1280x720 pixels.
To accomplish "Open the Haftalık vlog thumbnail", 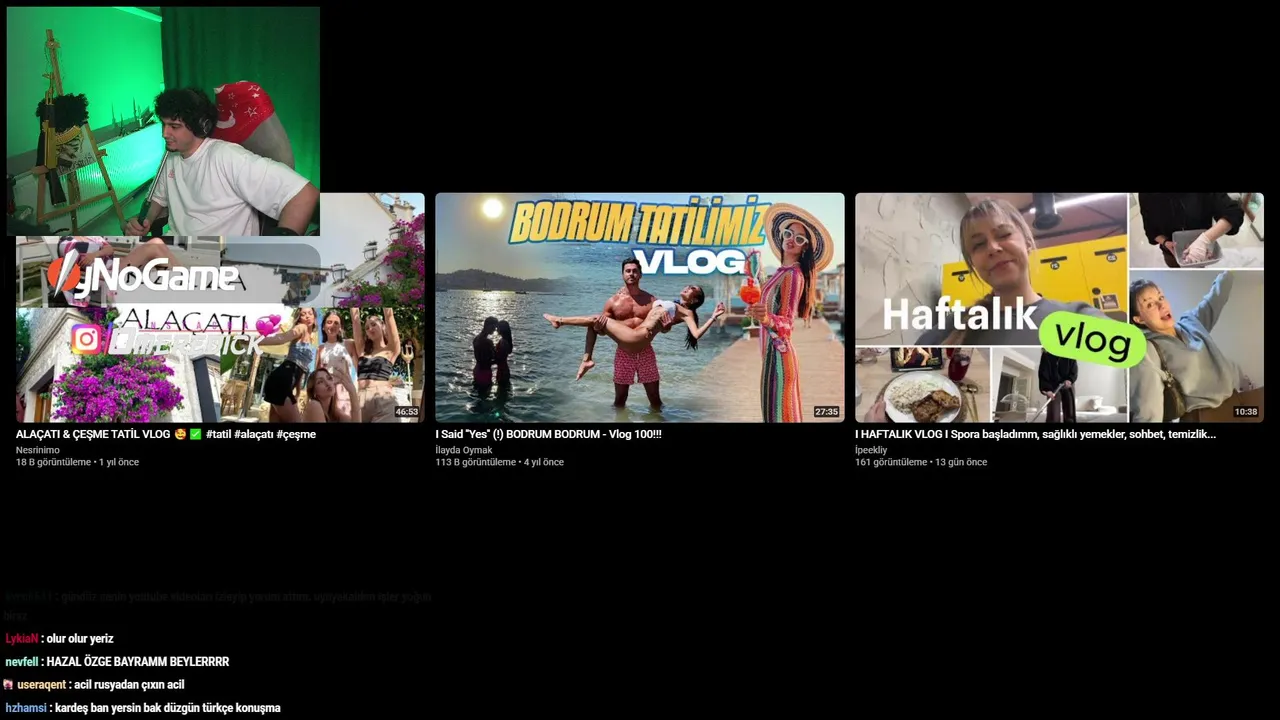I will [1059, 307].
